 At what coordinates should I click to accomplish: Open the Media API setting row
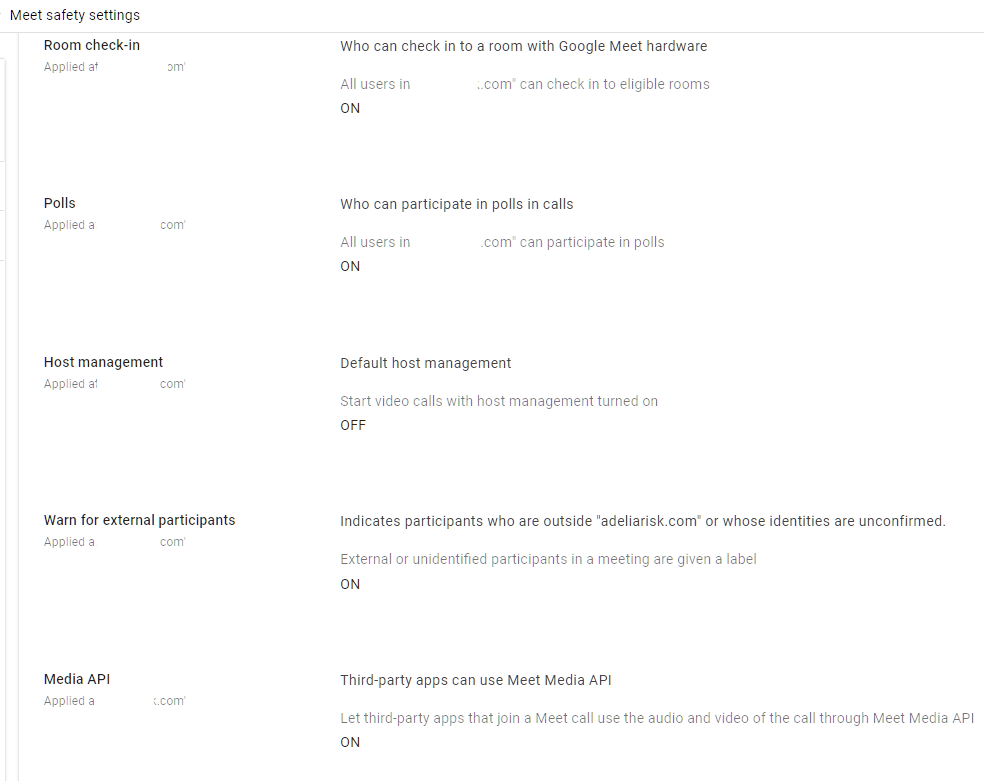pos(77,678)
